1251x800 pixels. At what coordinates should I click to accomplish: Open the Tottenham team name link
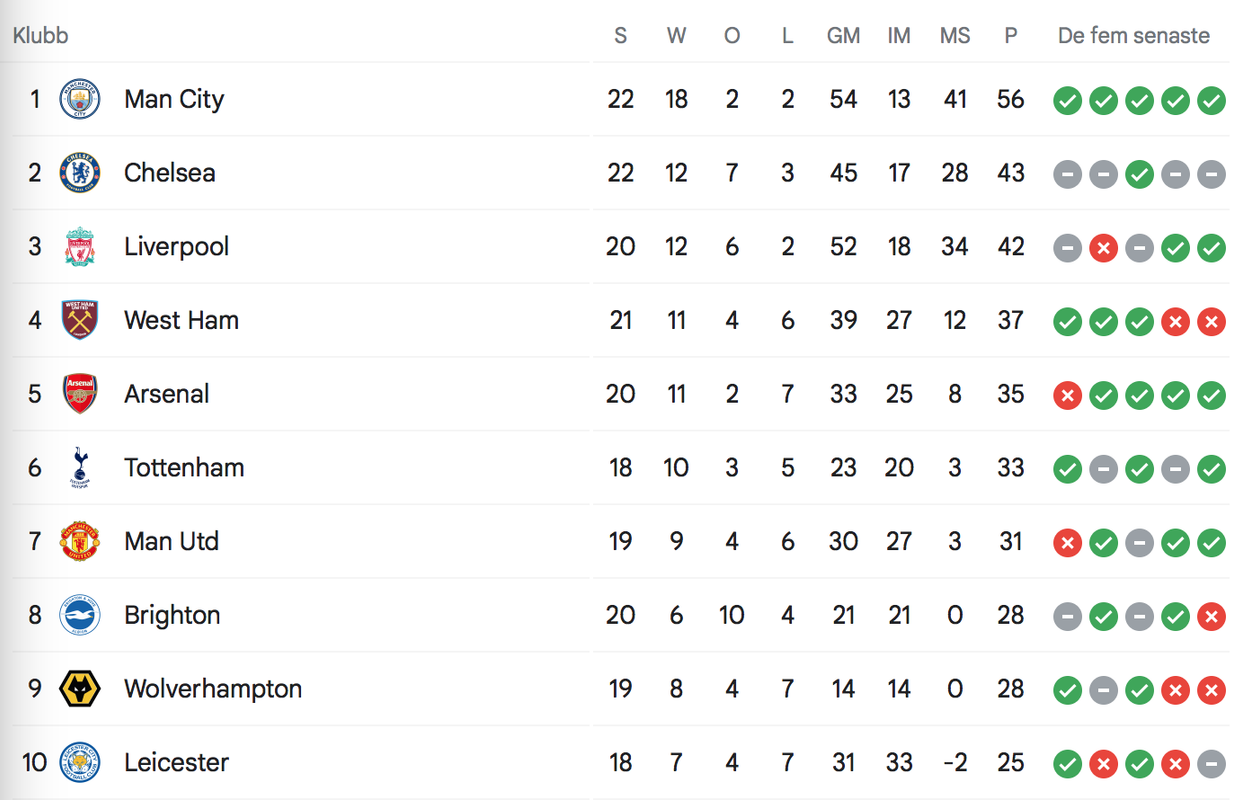tap(184, 468)
